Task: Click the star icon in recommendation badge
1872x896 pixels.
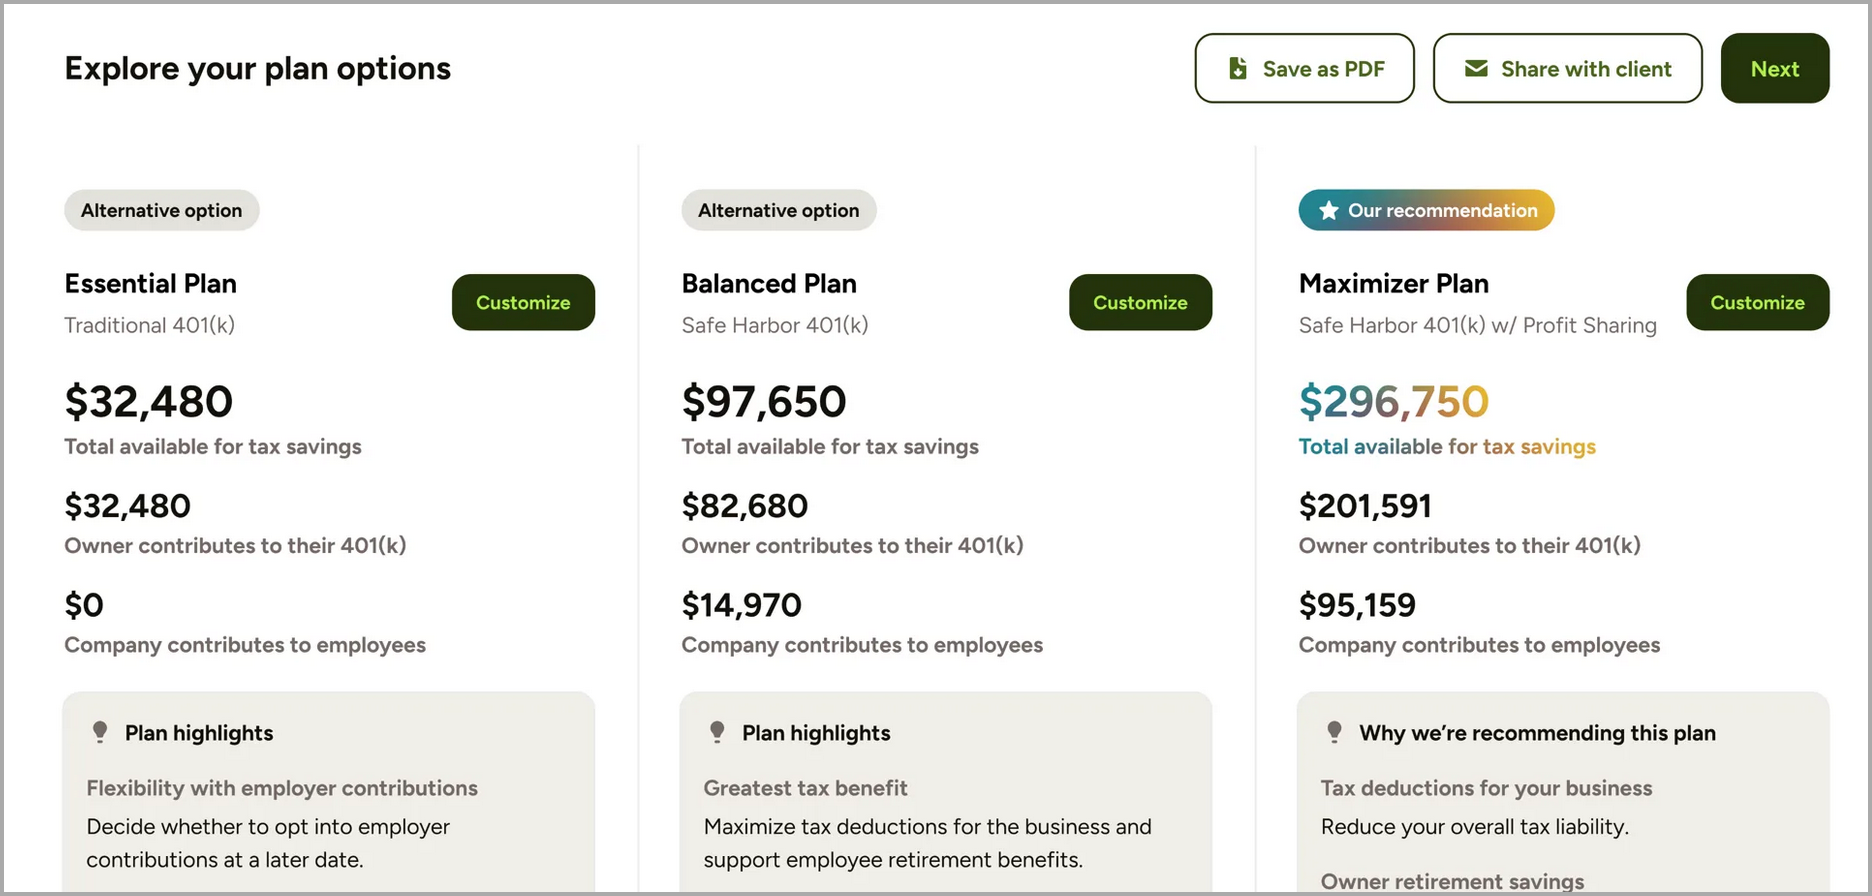Action: click(1328, 211)
